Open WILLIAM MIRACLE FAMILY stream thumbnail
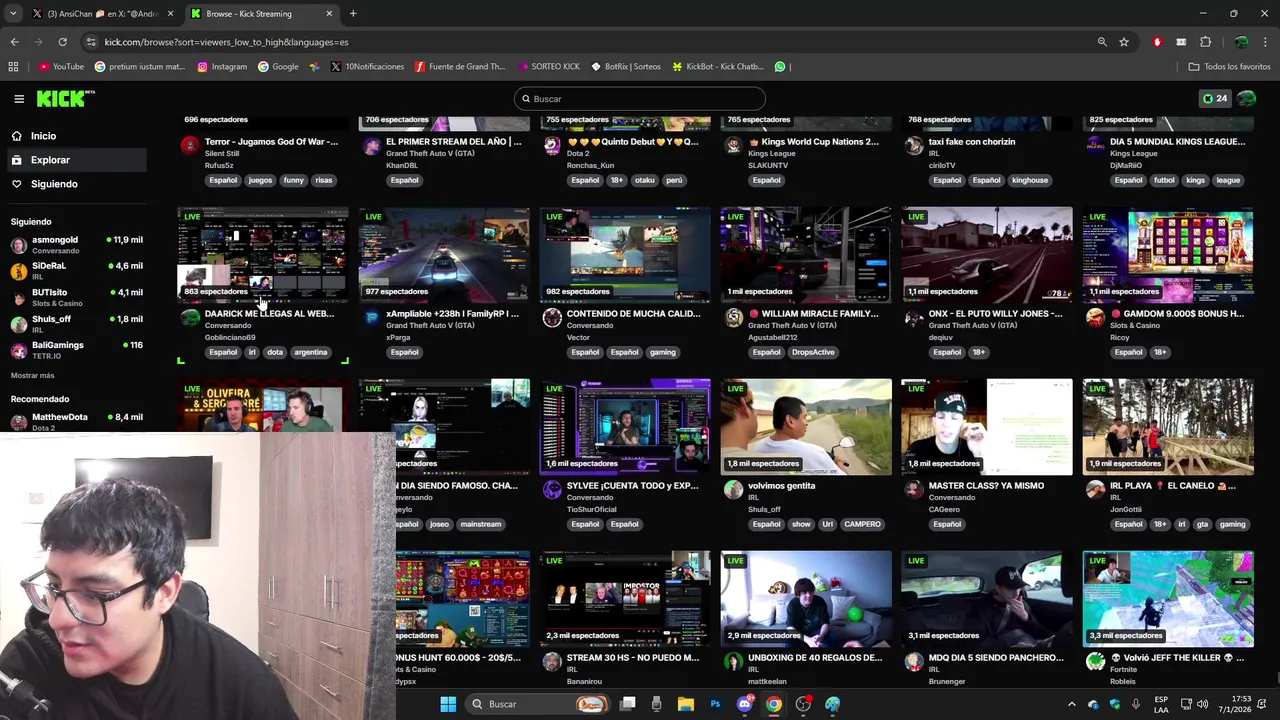Image resolution: width=1280 pixels, height=720 pixels. point(806,255)
